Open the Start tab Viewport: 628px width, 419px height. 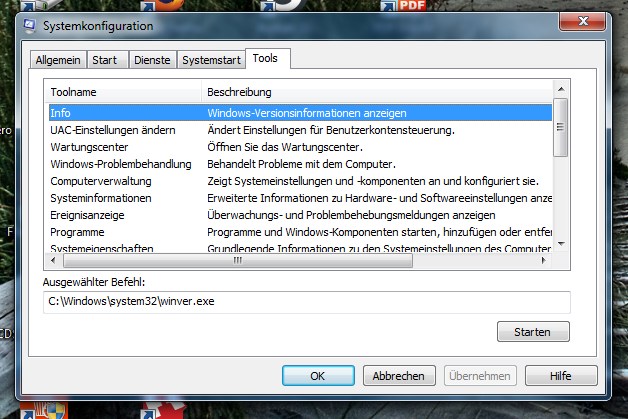coord(108,60)
